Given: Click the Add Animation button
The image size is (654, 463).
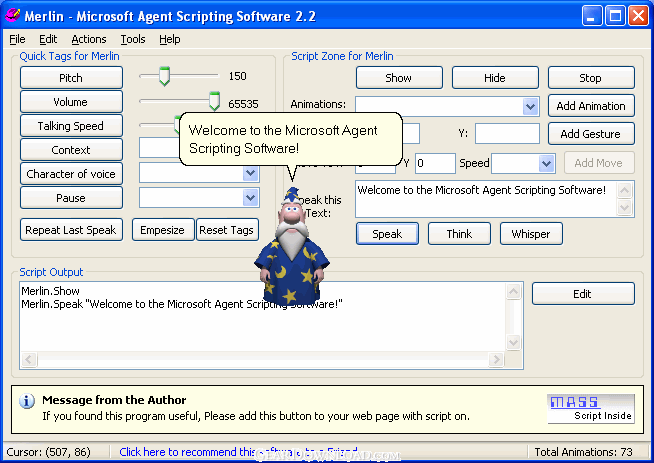Looking at the screenshot, I should coord(591,106).
